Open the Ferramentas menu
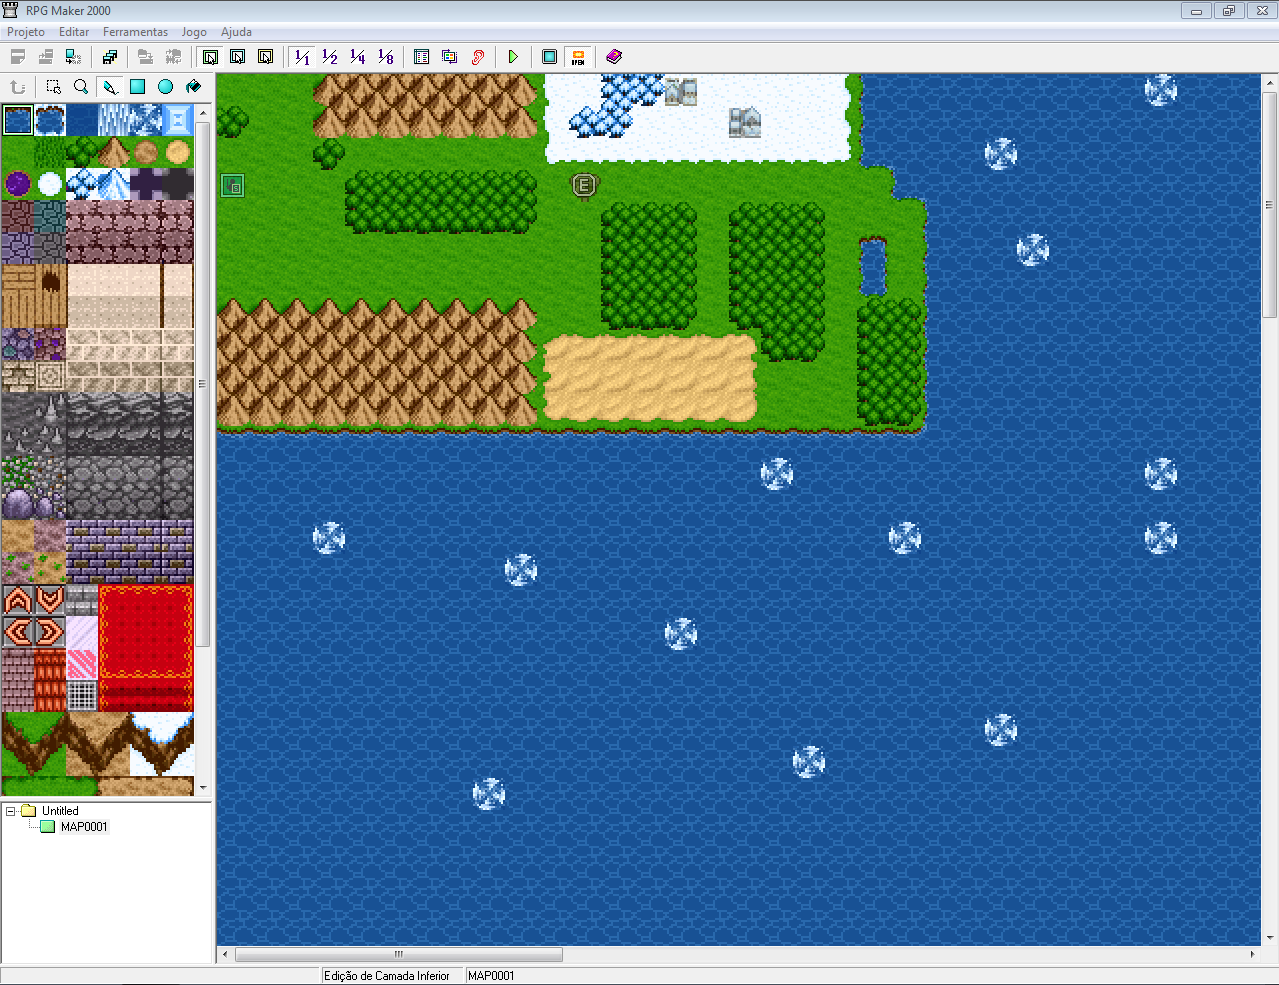This screenshot has height=985, width=1279. tap(135, 32)
